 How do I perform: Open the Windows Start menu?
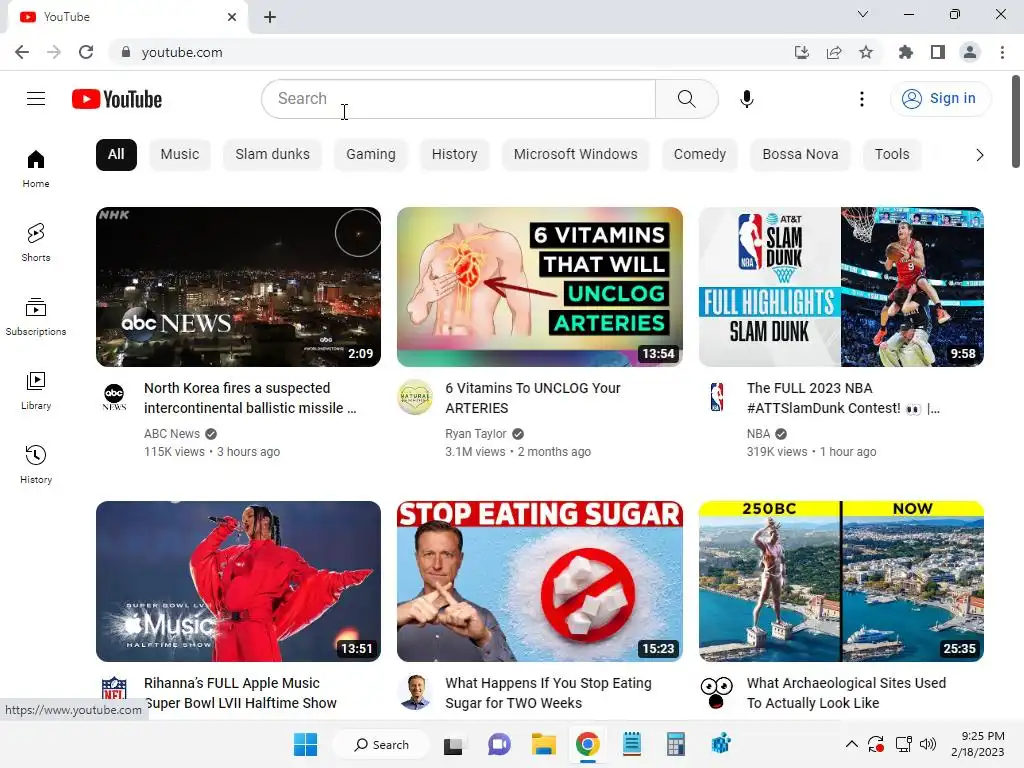pos(306,744)
